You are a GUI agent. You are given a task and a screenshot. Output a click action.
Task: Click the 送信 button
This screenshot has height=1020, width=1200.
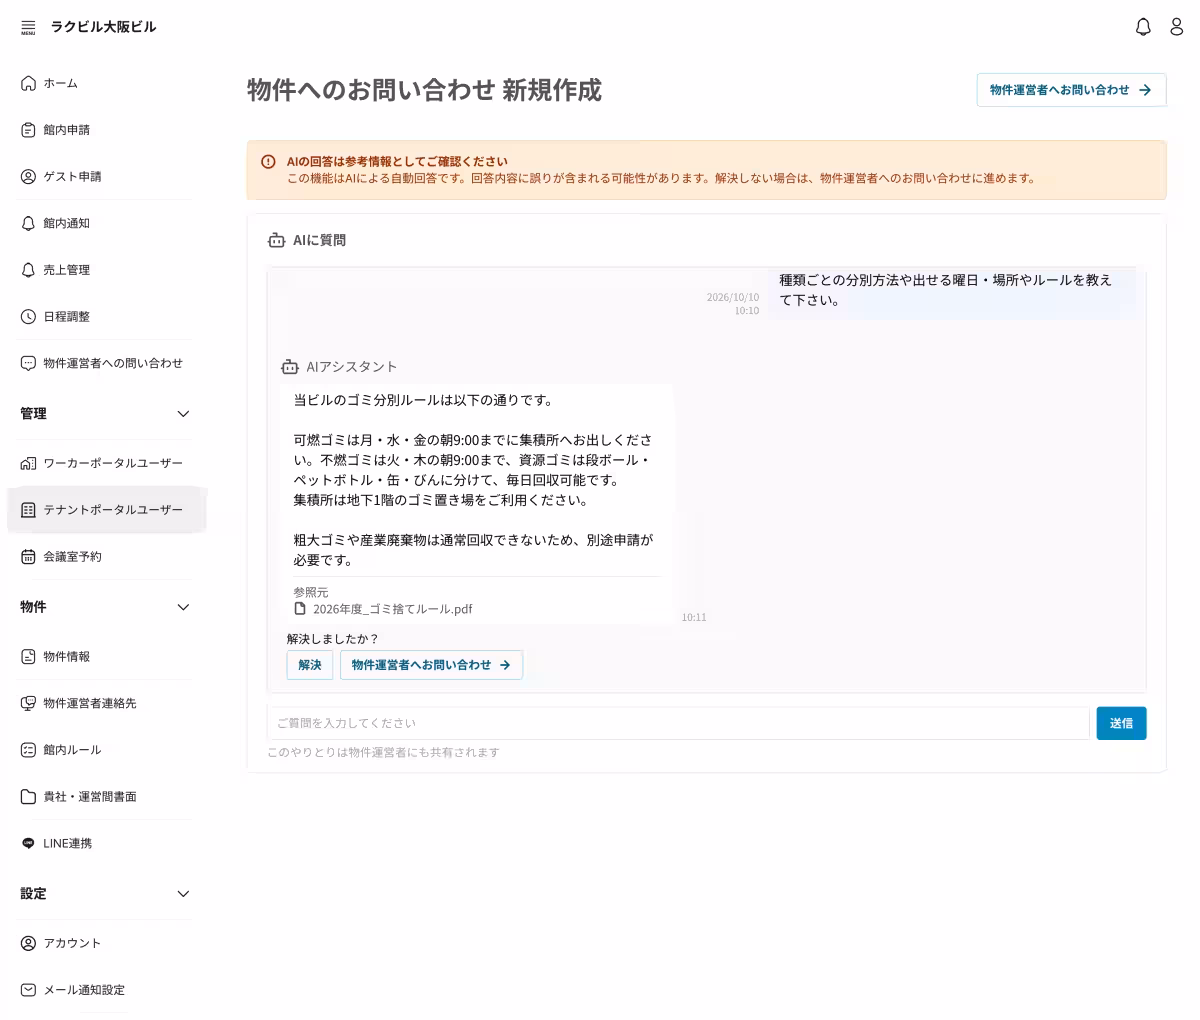[1121, 723]
